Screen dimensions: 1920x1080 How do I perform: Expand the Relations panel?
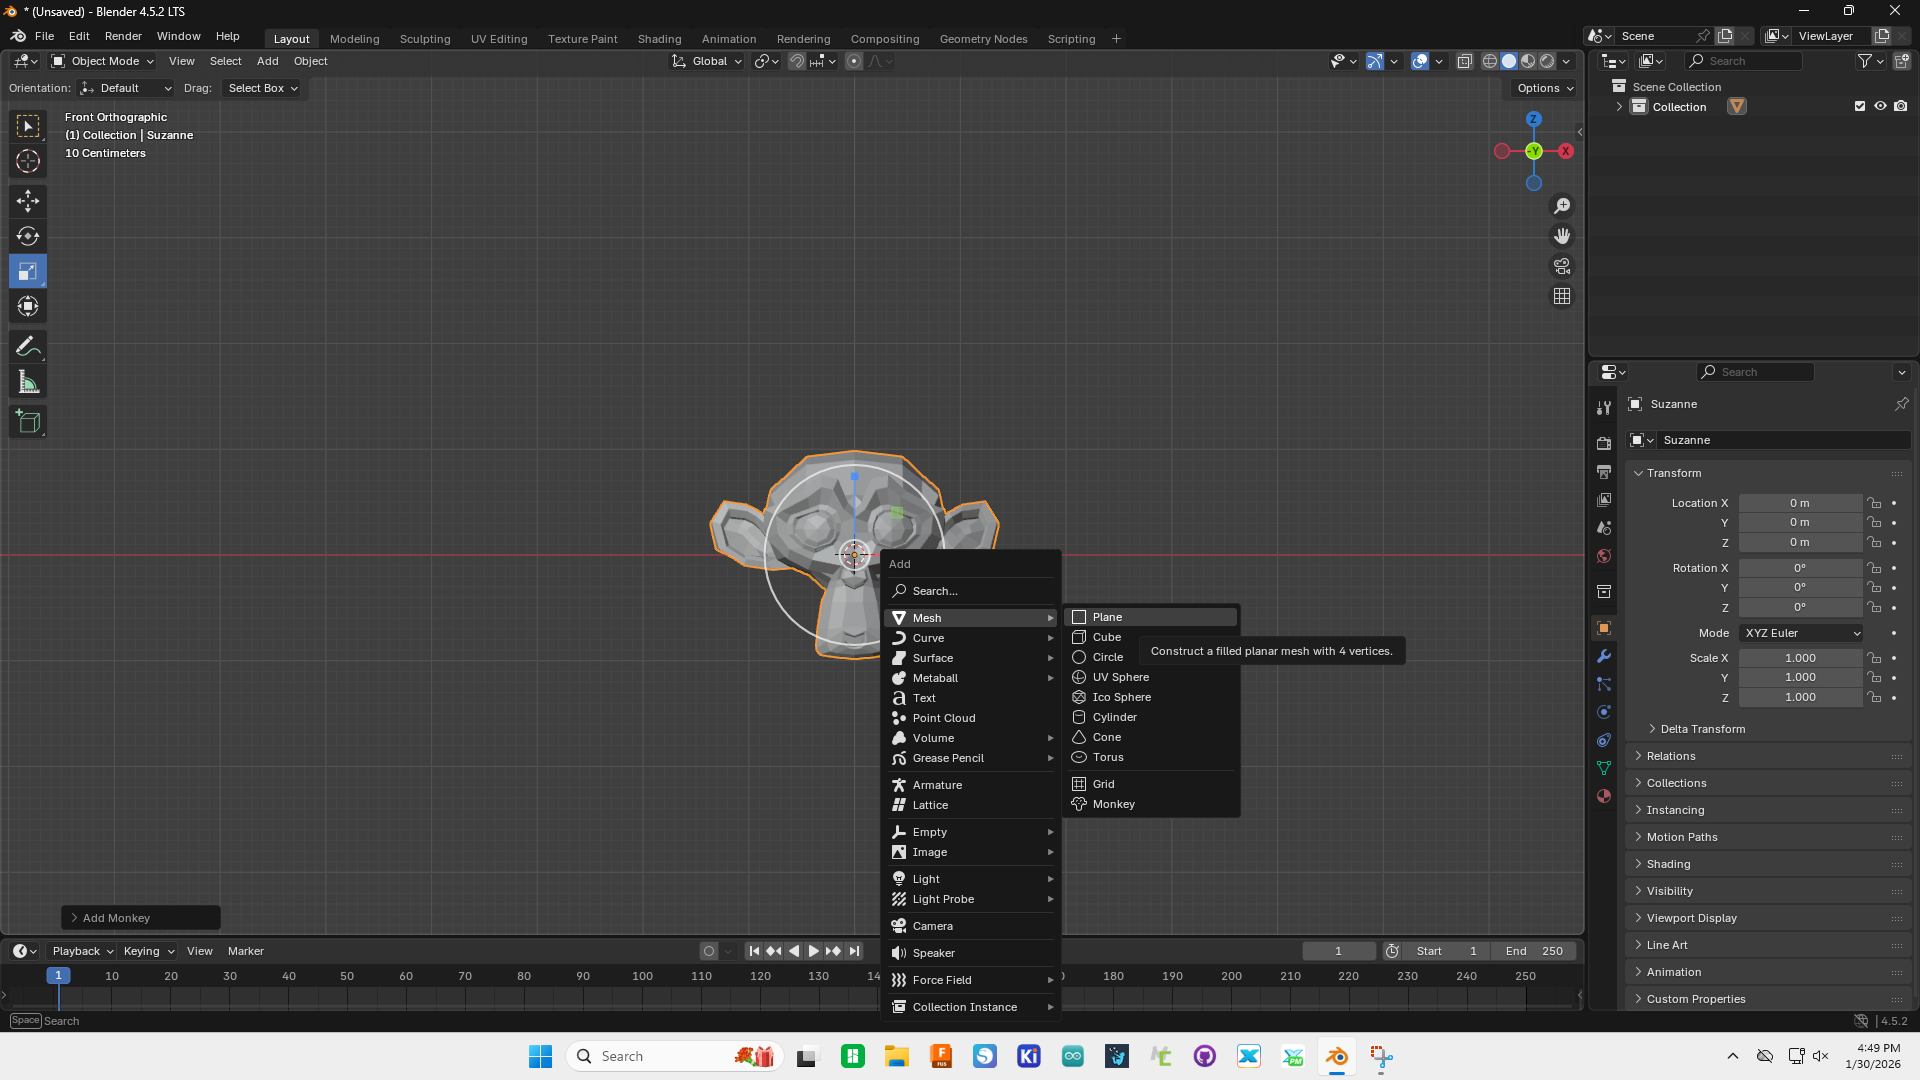(1671, 756)
